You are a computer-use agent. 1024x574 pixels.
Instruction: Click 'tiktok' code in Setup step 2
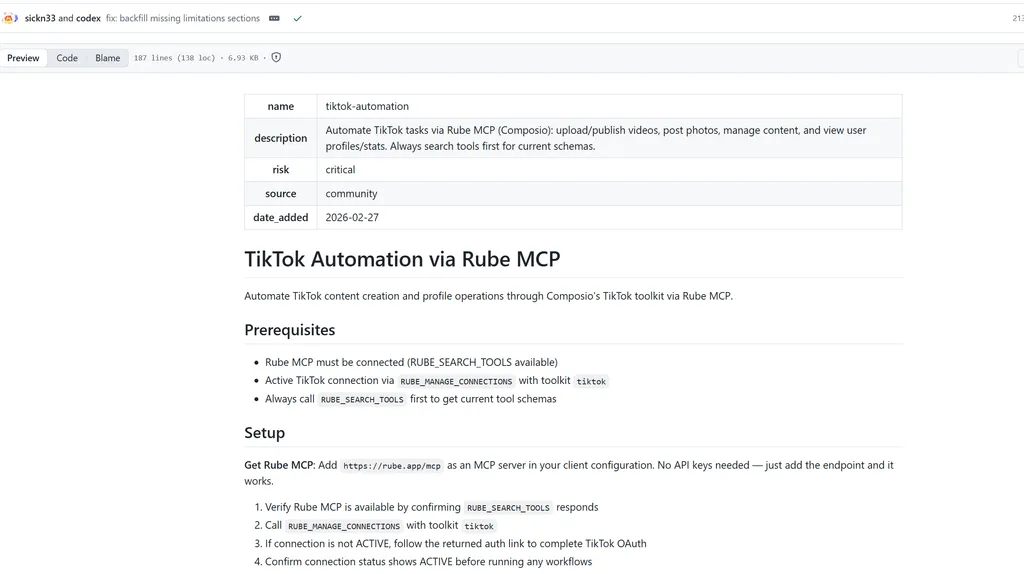(x=479, y=526)
